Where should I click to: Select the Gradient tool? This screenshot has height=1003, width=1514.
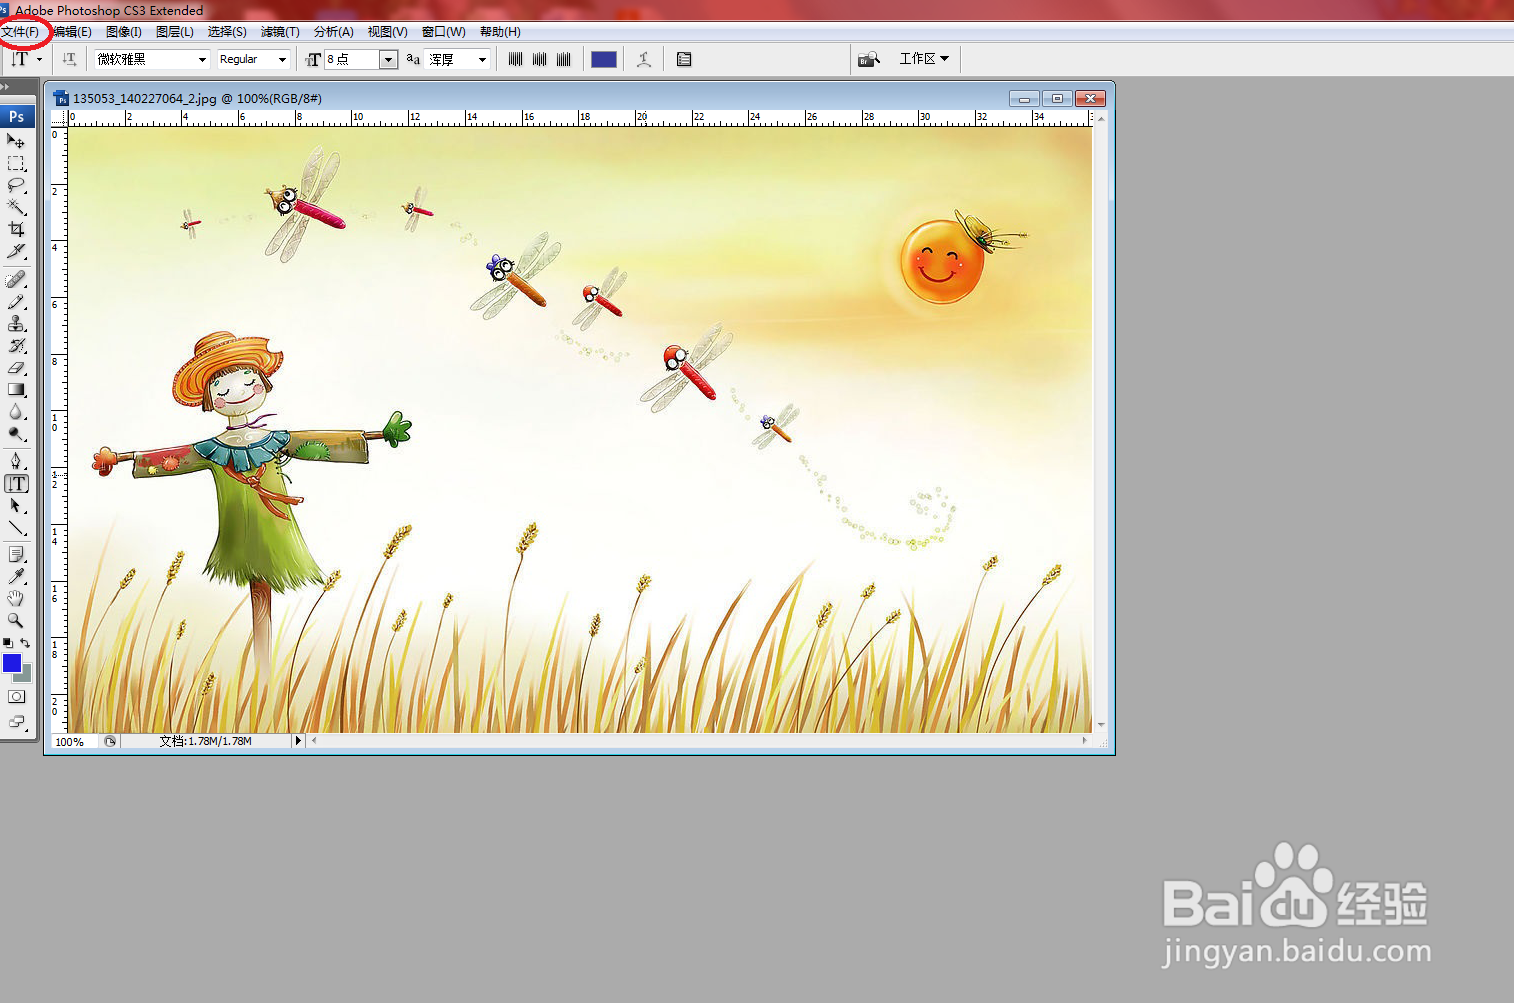(16, 390)
